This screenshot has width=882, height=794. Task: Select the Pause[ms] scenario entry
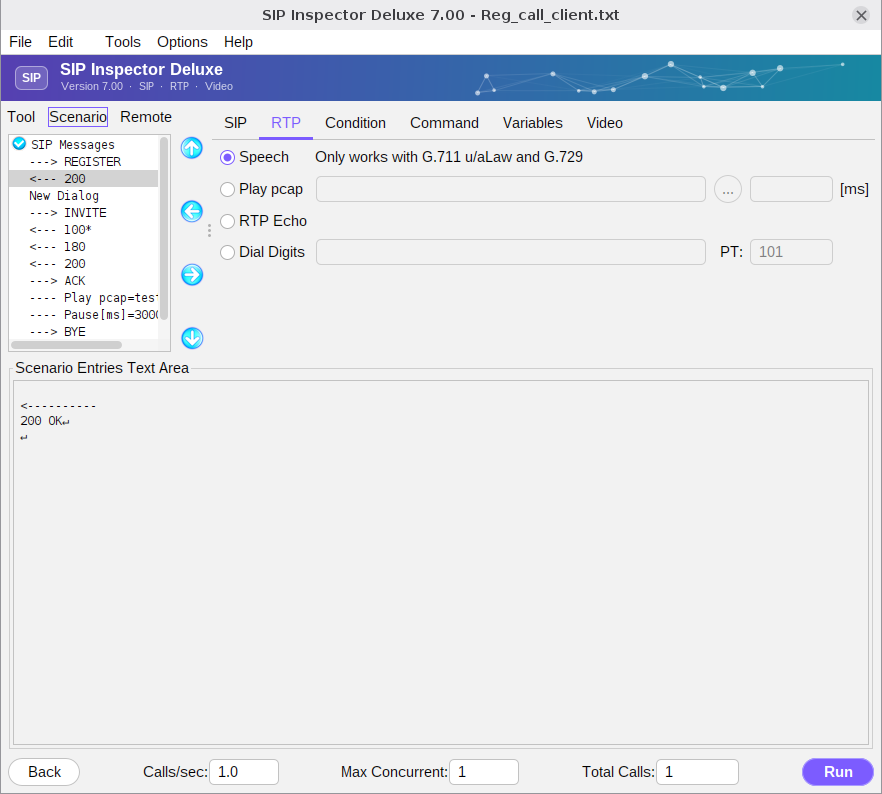tap(83, 315)
